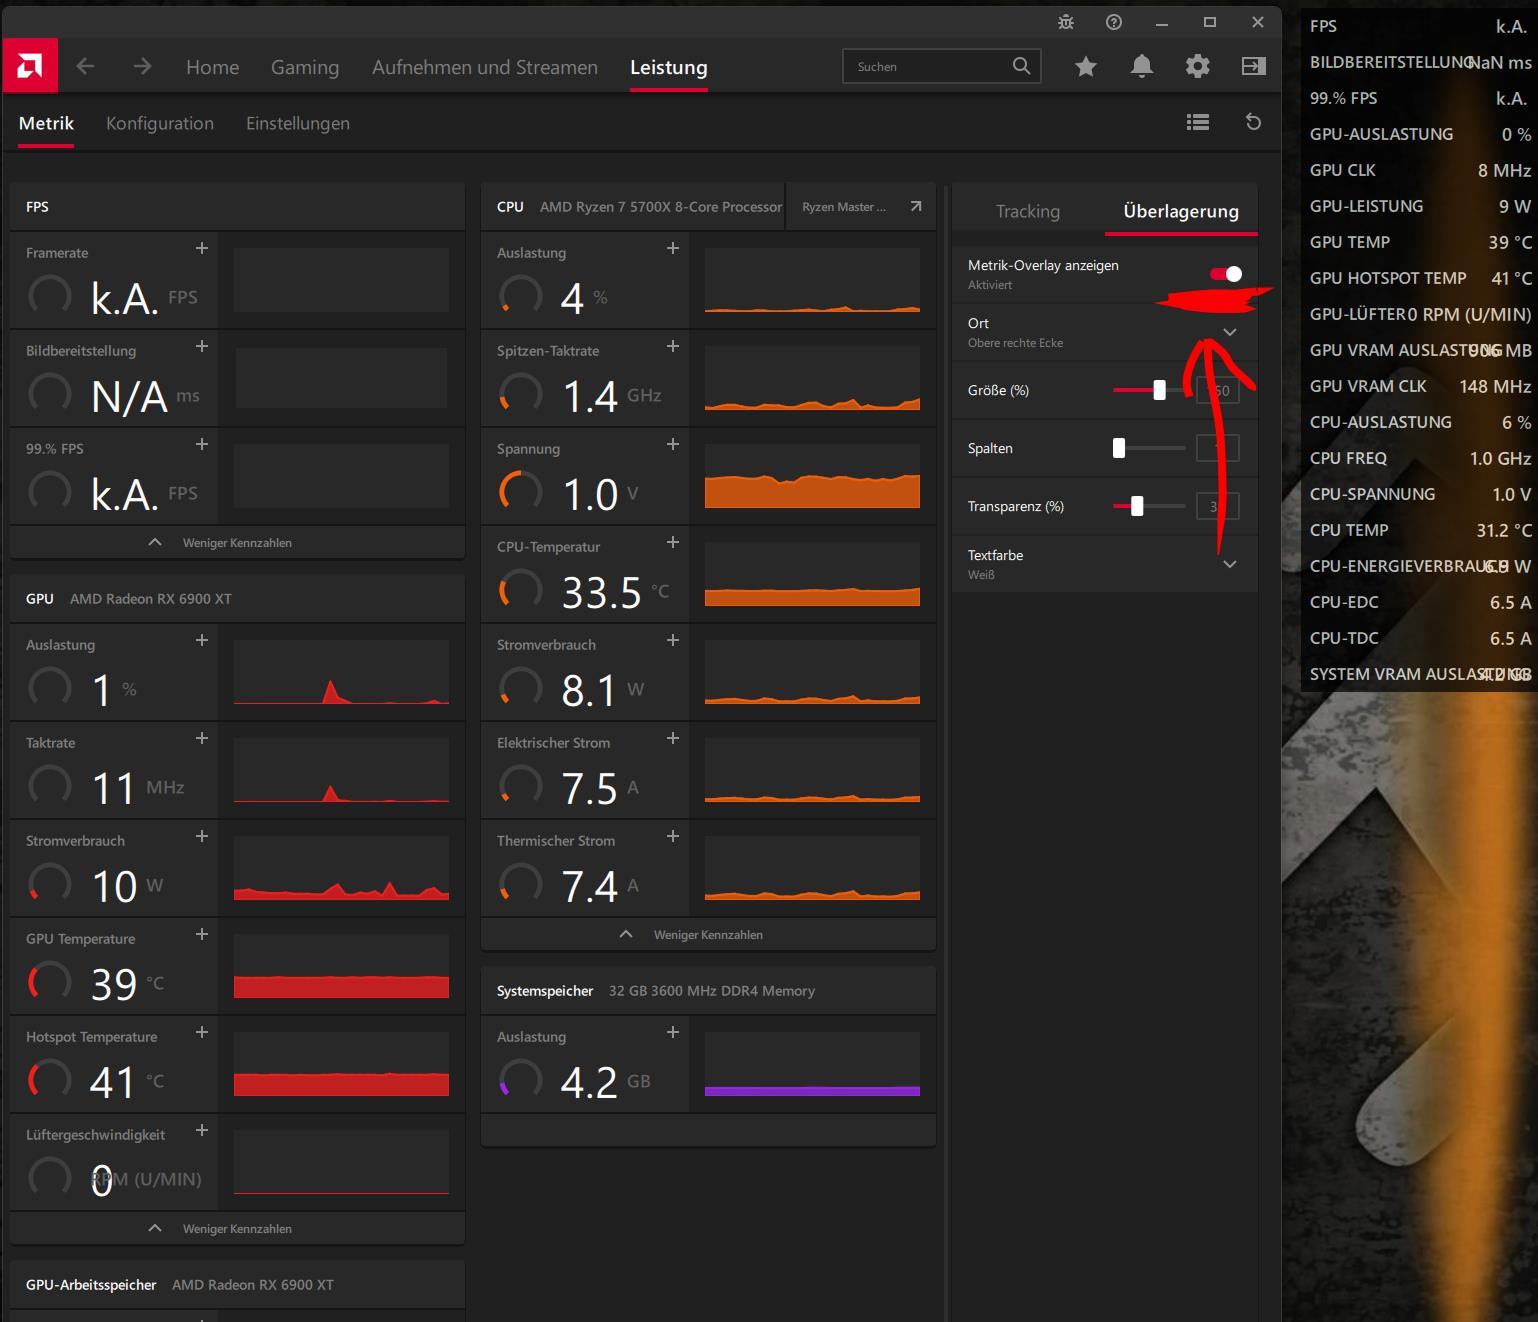Collapse CPU section Weniger Kennzahlen
The width and height of the screenshot is (1538, 1322).
(708, 934)
